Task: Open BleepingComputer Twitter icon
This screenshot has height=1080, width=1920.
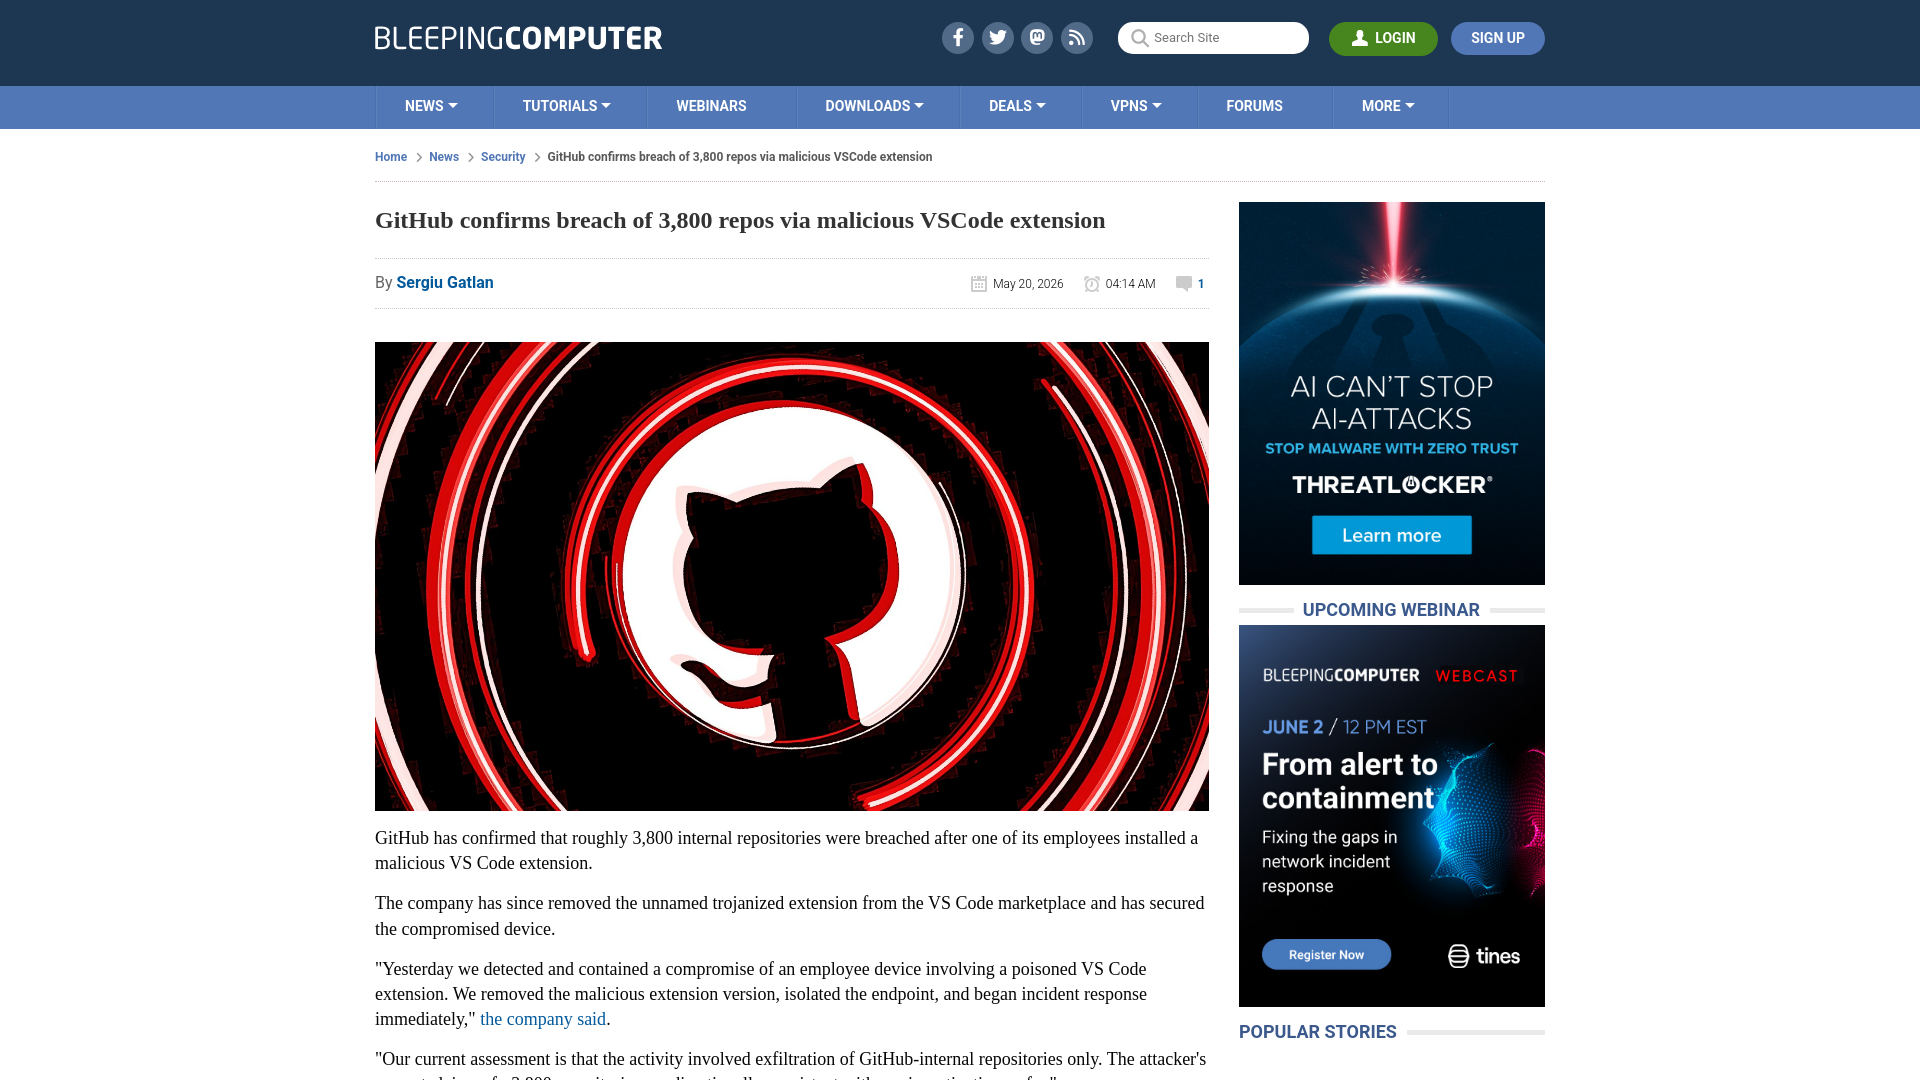Action: pos(997,38)
